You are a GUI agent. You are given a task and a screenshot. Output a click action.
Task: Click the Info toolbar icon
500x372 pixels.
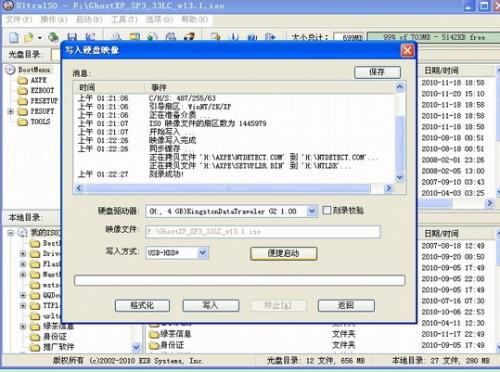pyautogui.click(x=235, y=37)
